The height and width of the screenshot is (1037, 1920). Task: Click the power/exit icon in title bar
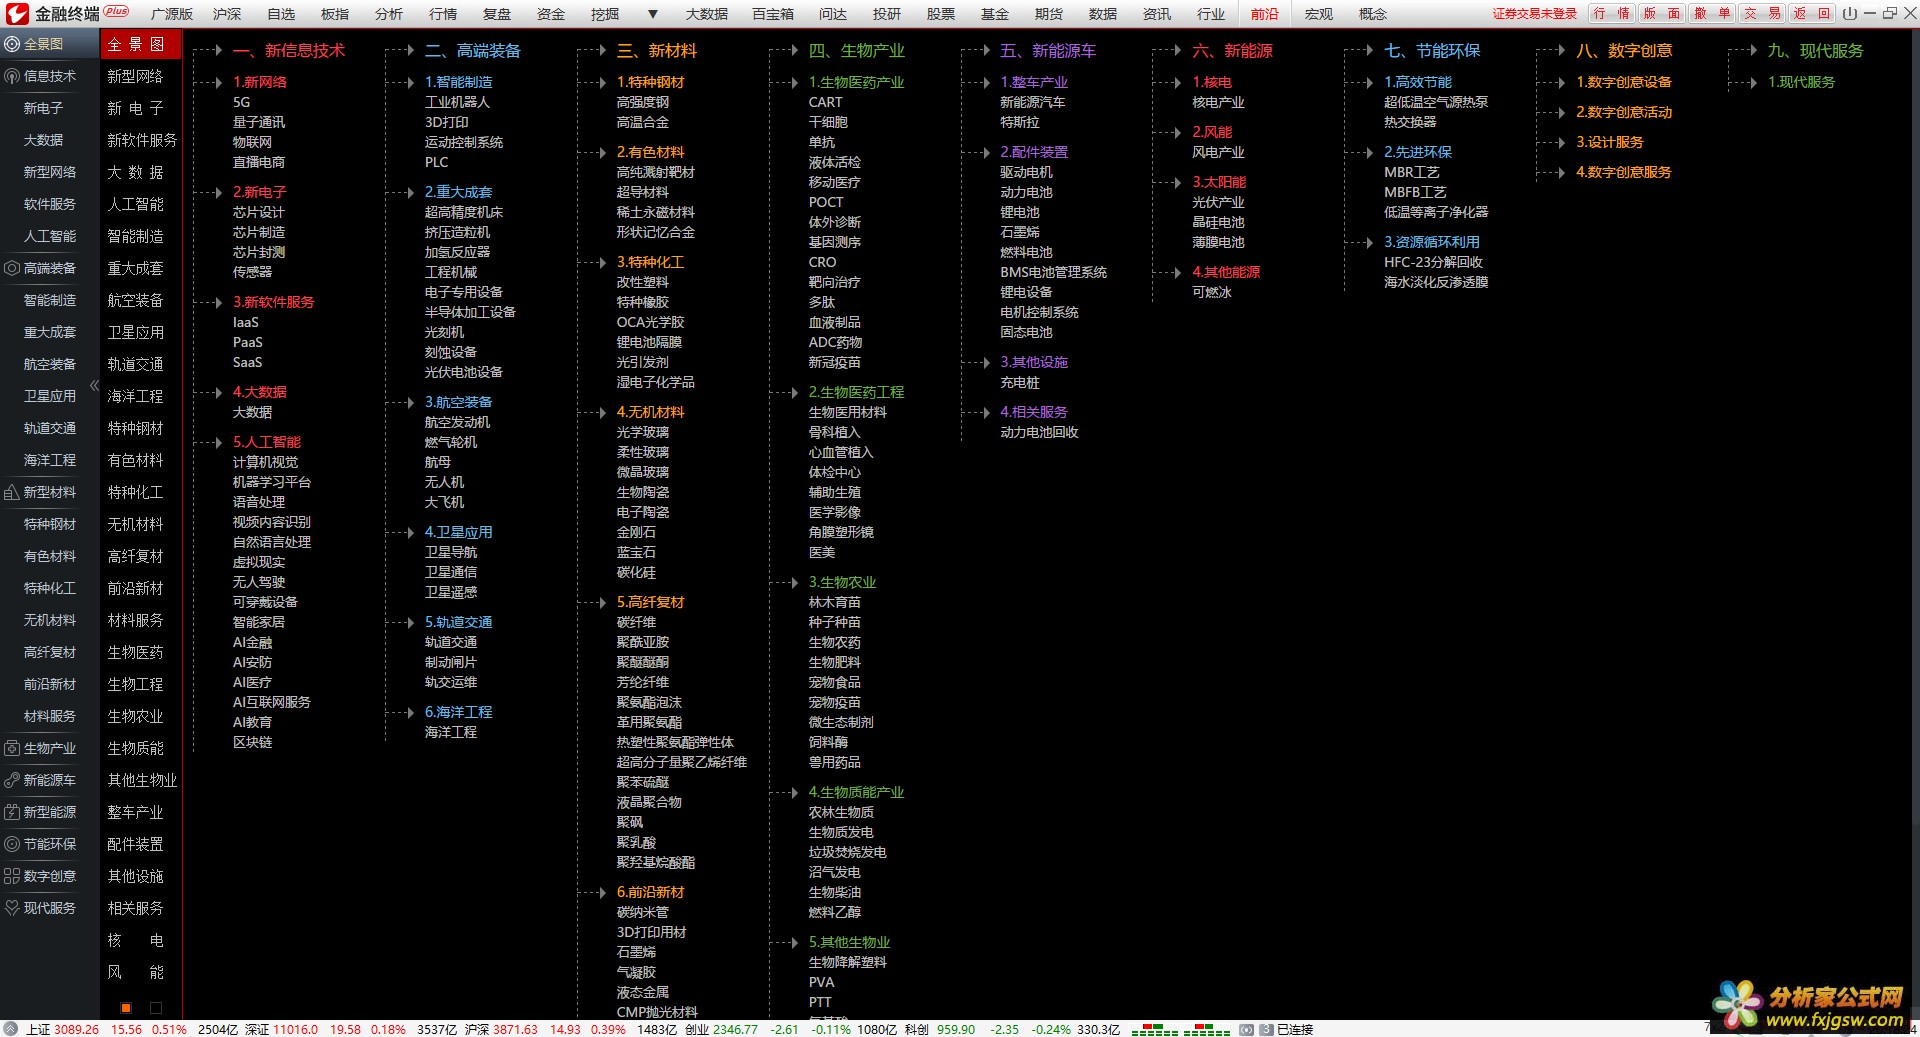(x=1849, y=13)
